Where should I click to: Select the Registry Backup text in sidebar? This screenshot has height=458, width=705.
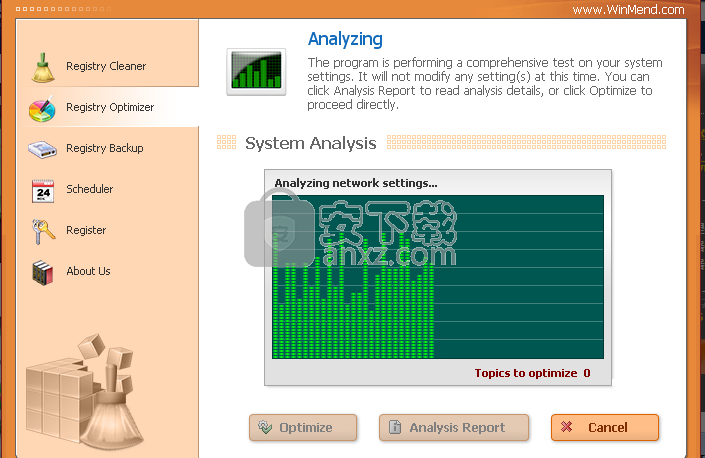coord(105,148)
